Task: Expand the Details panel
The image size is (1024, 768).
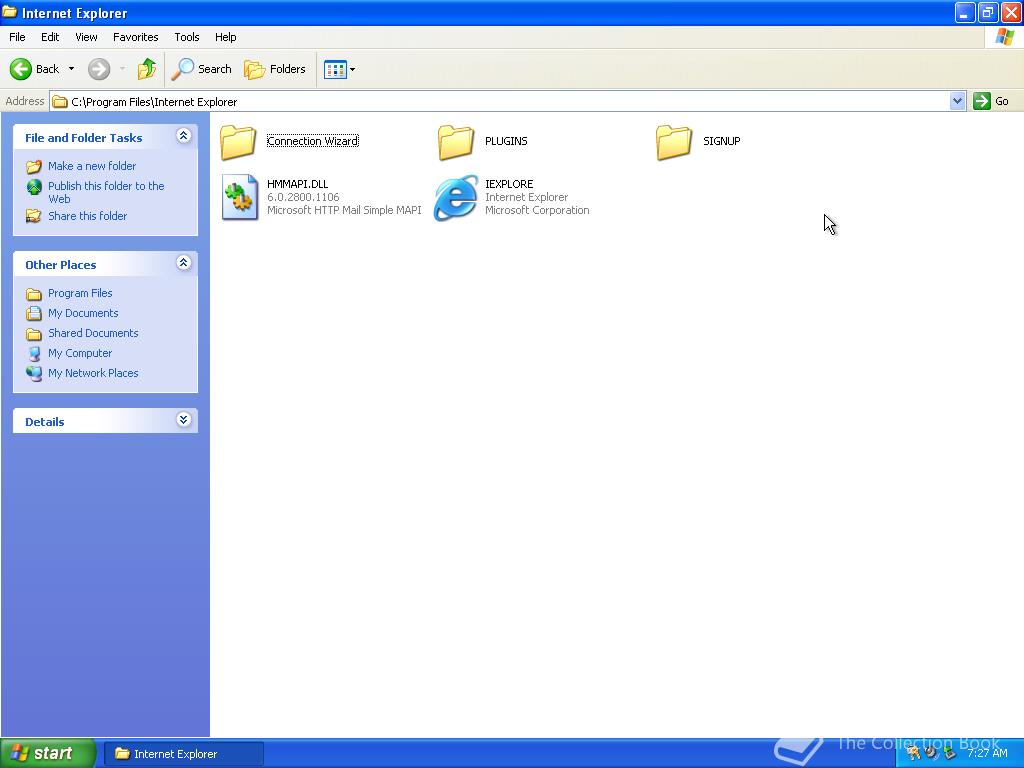Action: [x=184, y=420]
